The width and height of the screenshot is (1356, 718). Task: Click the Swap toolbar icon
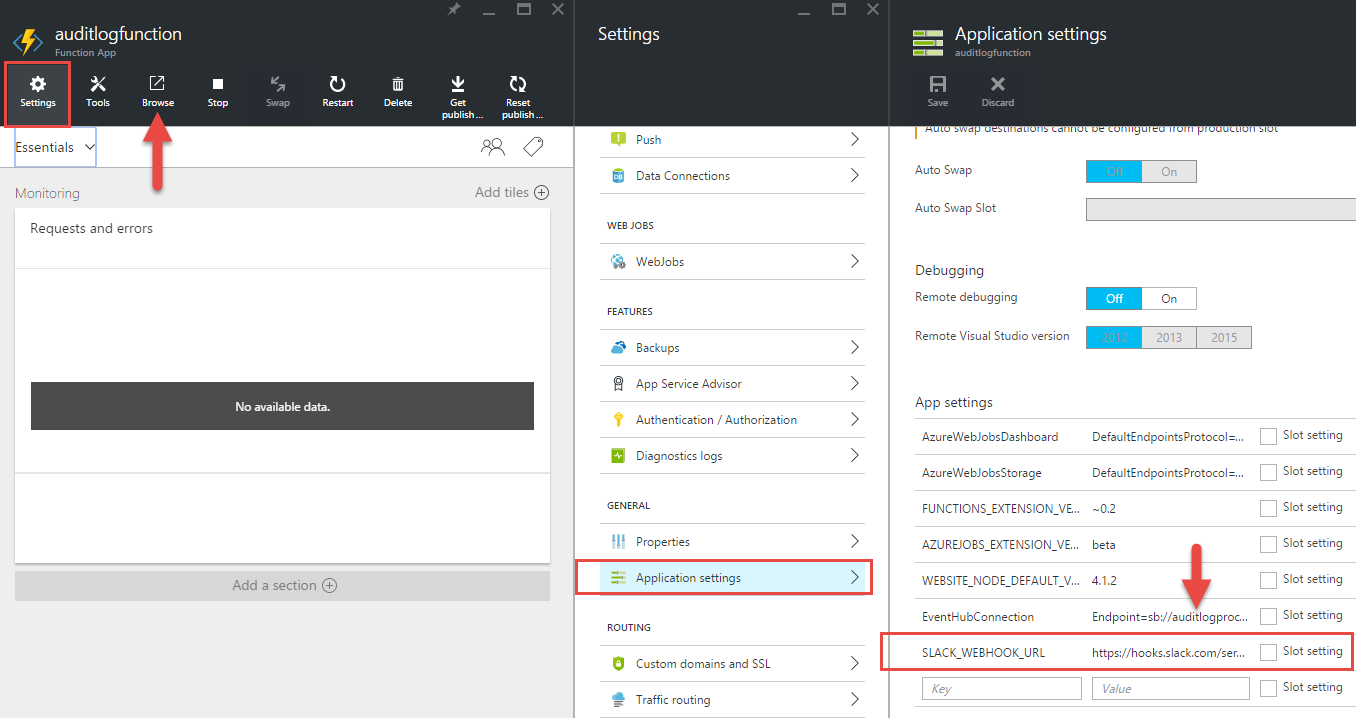pyautogui.click(x=278, y=84)
